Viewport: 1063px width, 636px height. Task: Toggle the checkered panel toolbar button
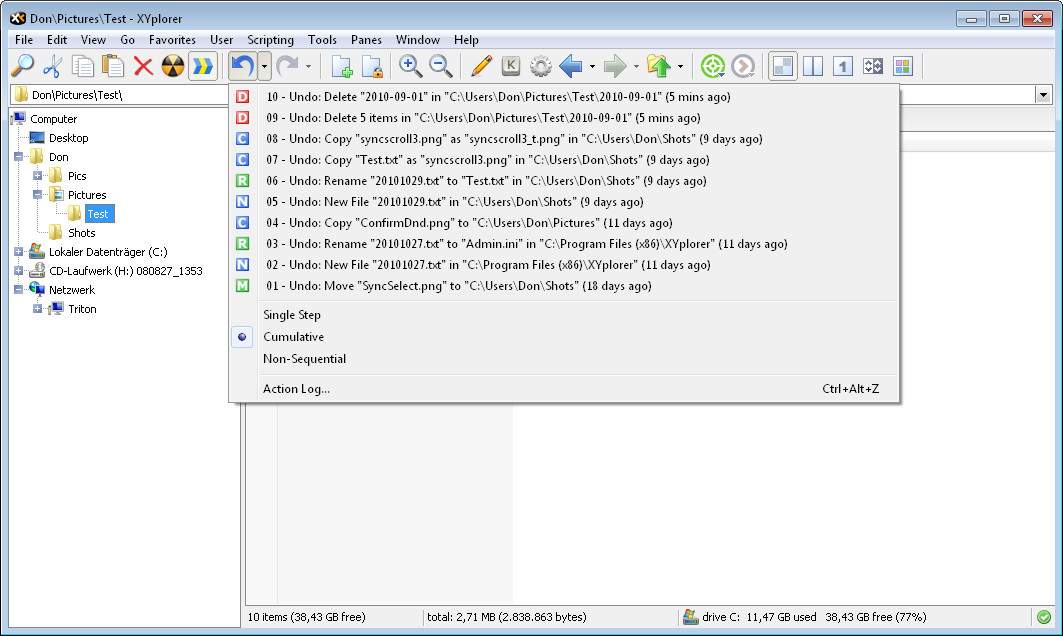click(783, 66)
